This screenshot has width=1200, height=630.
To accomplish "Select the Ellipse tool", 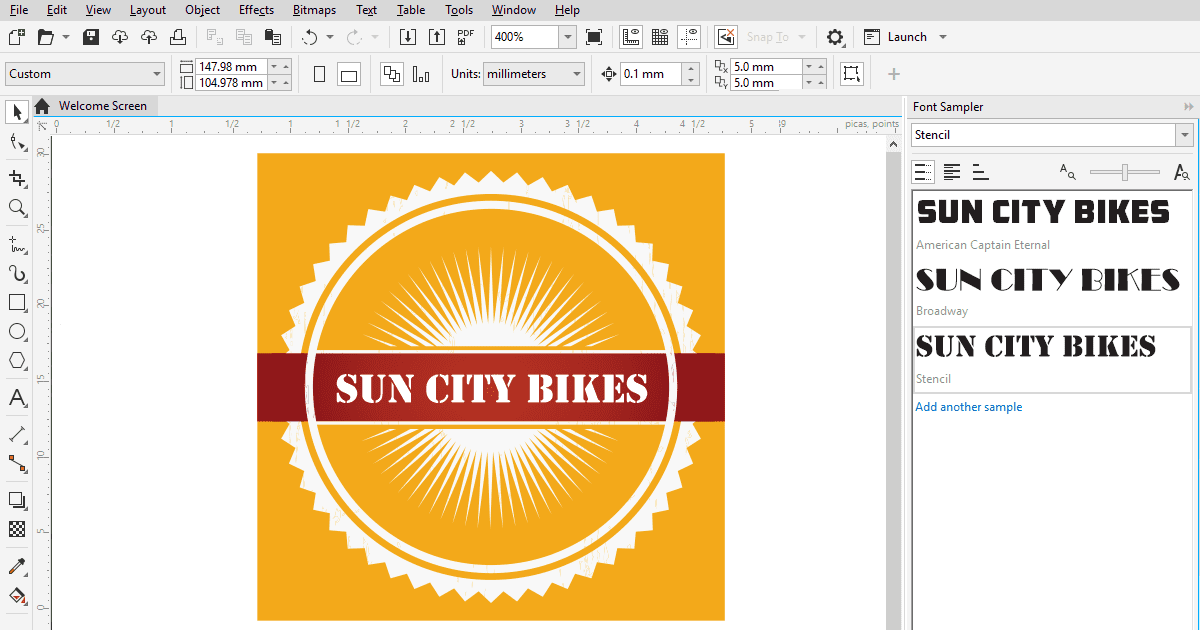I will coord(16,332).
